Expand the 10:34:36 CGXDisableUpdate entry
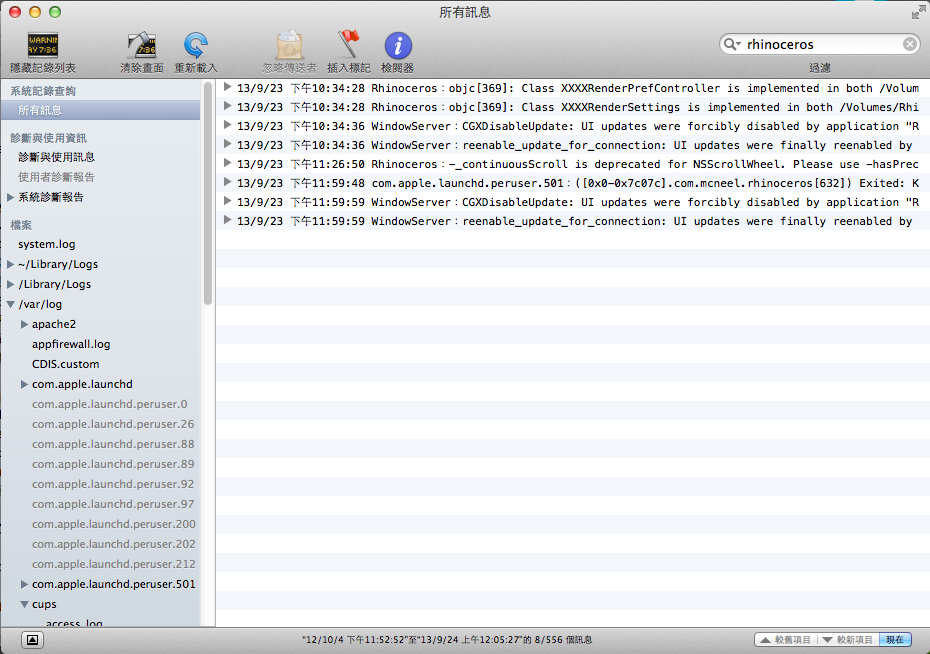This screenshot has width=930, height=654. (227, 125)
